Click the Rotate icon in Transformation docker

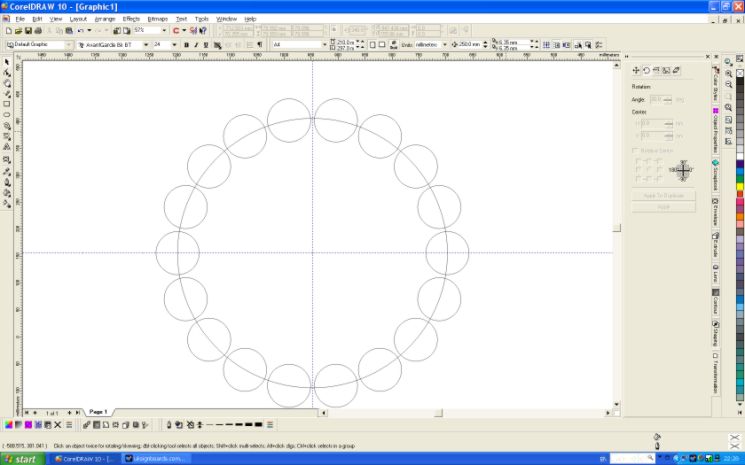click(646, 70)
